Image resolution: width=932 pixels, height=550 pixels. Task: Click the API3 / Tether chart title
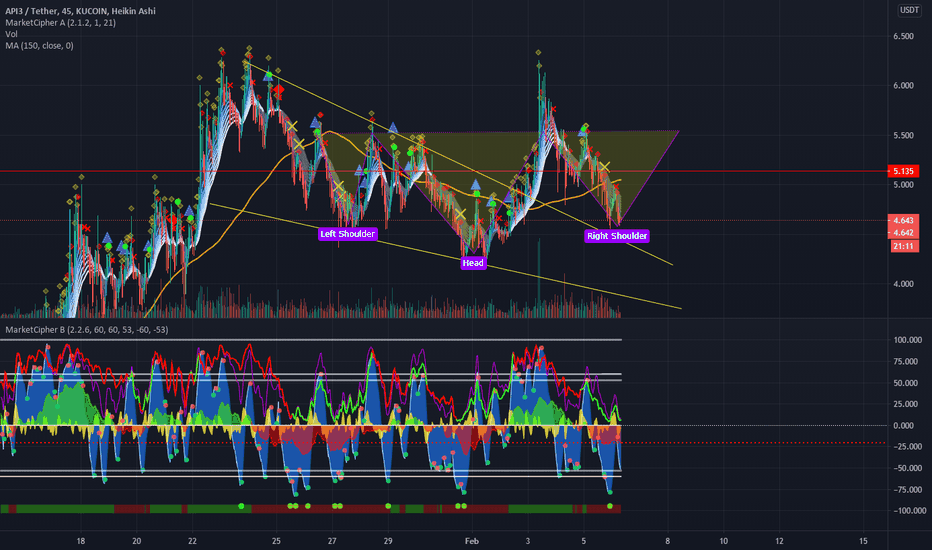(x=80, y=11)
